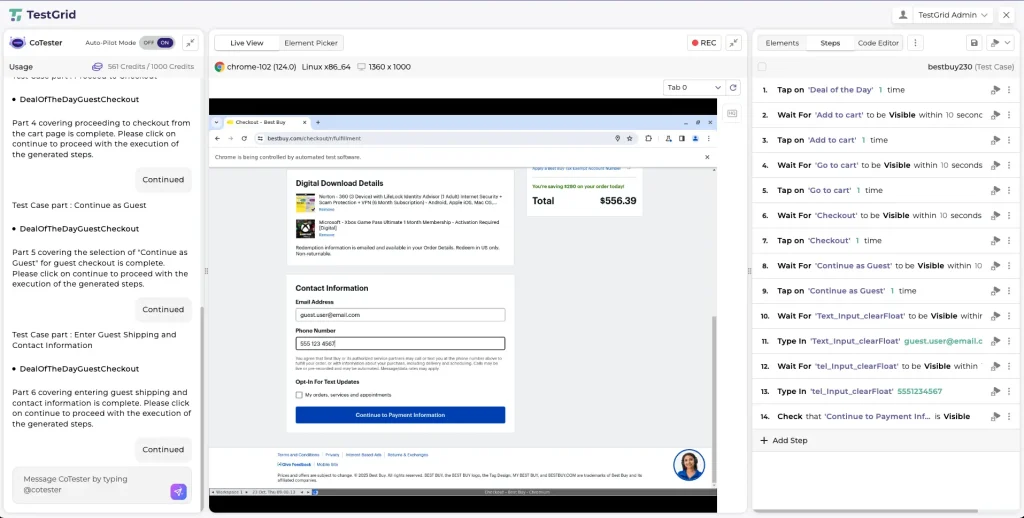Click the Privacy footer link
The width and height of the screenshot is (1024, 518).
332,455
